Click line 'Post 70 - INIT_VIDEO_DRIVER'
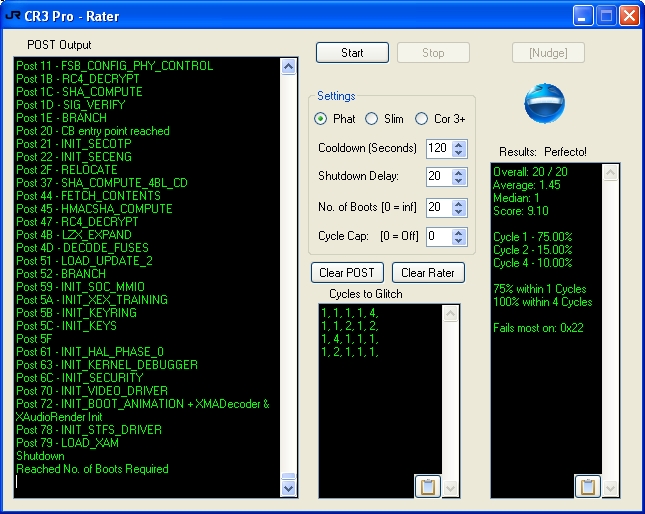Viewport: 645px width, 514px height. point(92,391)
